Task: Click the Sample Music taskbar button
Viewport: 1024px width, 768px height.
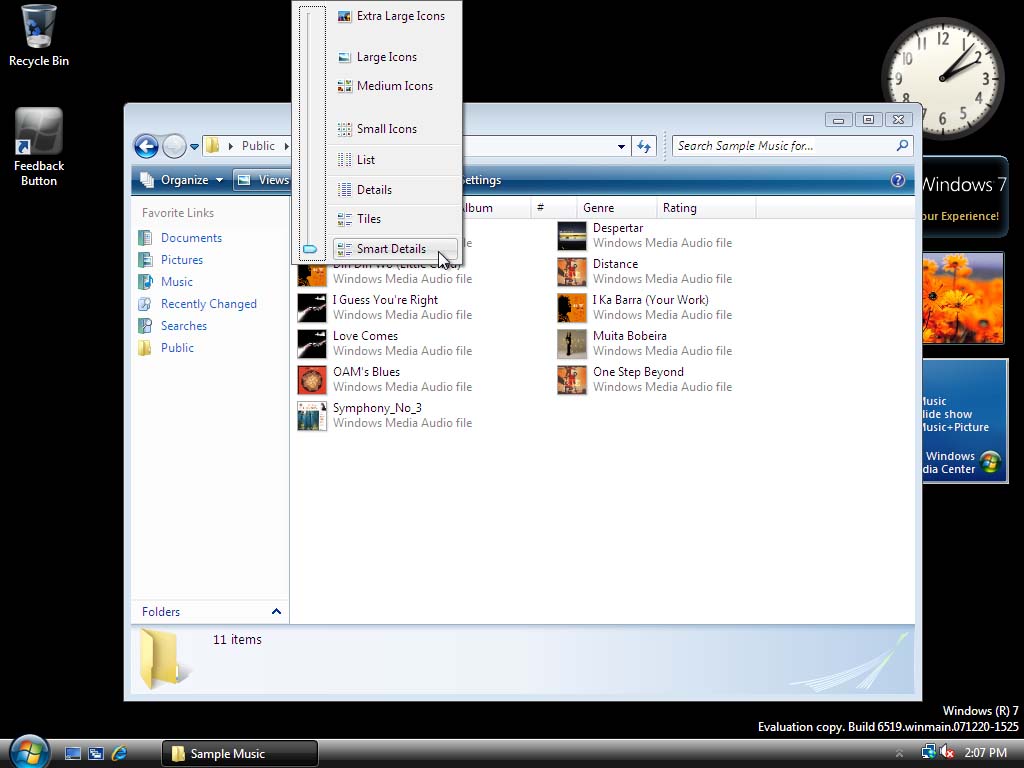Action: tap(240, 754)
